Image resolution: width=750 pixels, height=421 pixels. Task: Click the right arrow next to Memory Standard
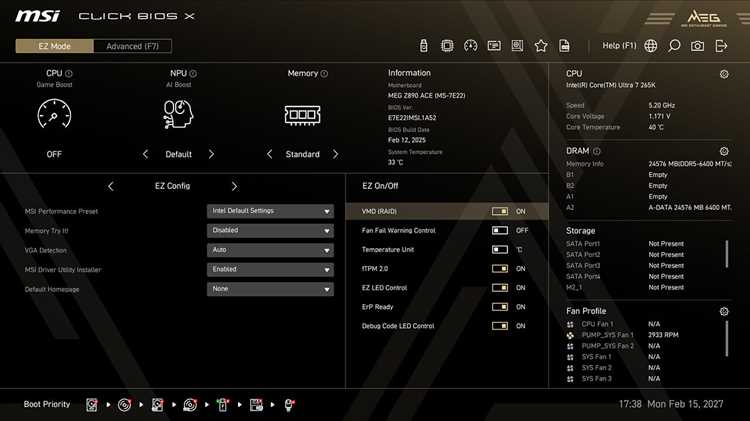(335, 154)
